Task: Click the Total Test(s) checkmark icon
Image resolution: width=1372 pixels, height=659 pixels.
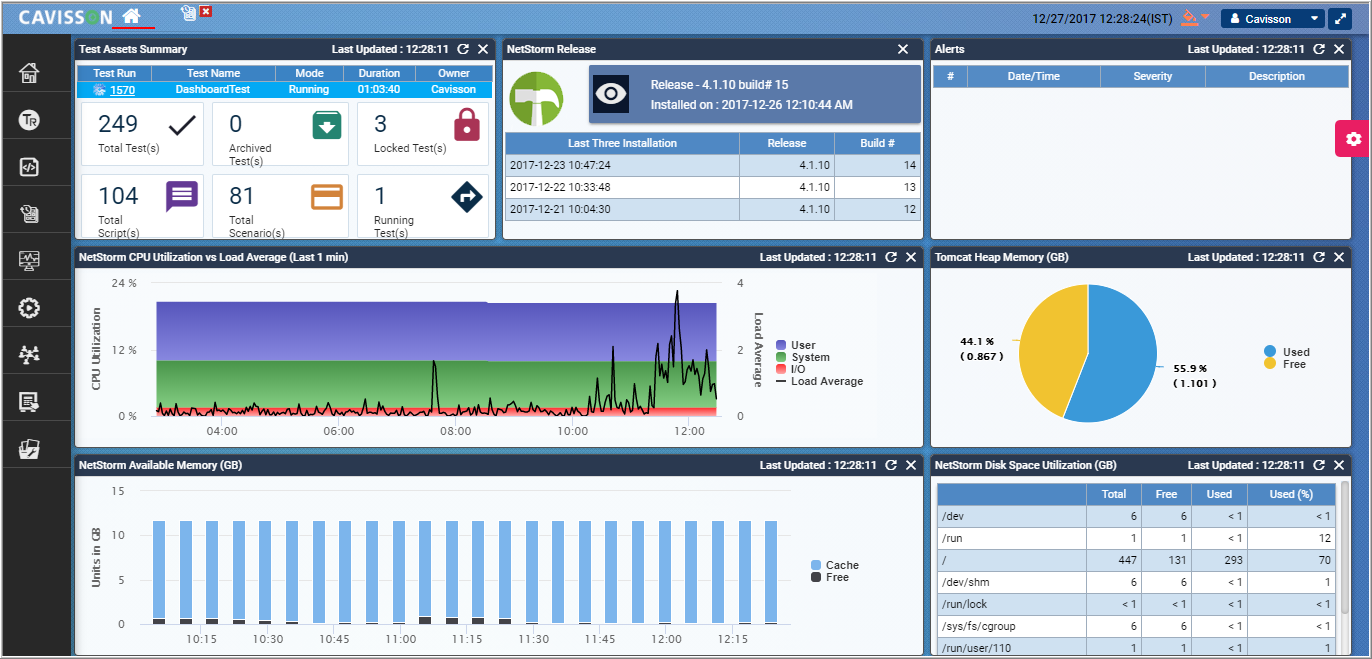Action: click(183, 125)
